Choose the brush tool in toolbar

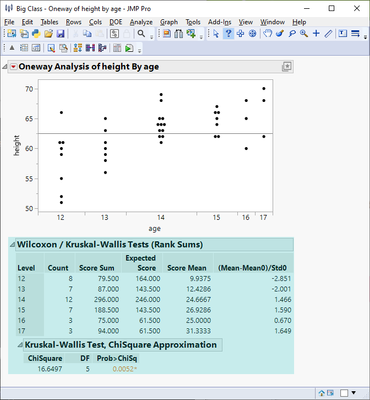[280, 34]
